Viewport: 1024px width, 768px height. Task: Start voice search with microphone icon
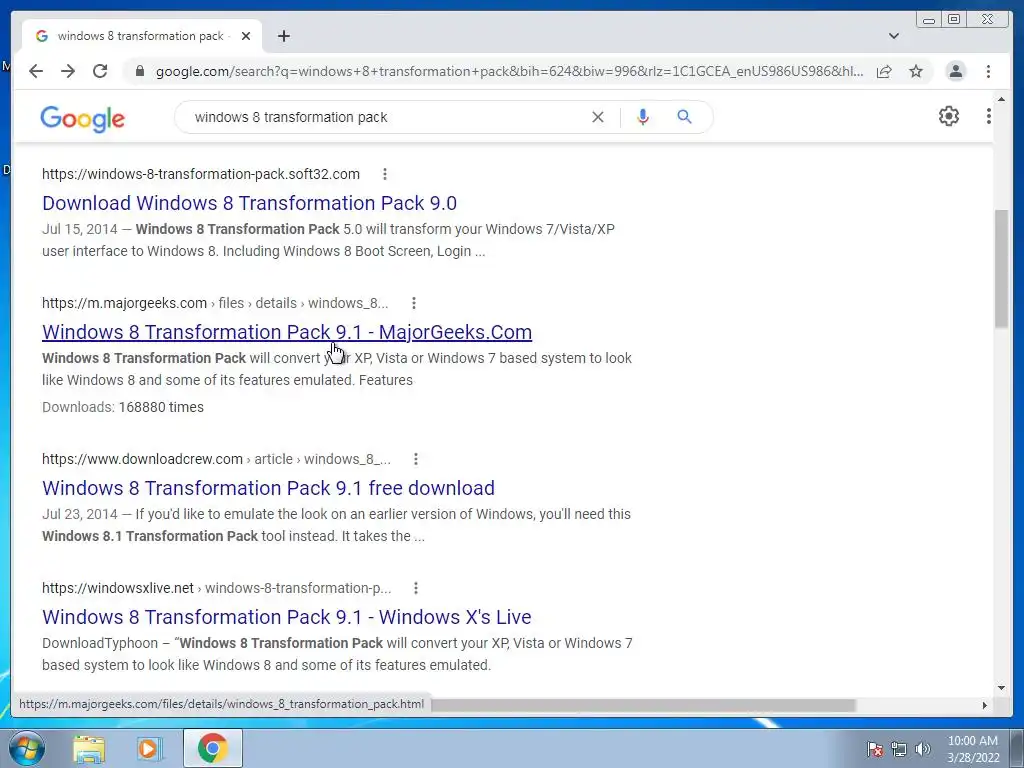pos(643,117)
